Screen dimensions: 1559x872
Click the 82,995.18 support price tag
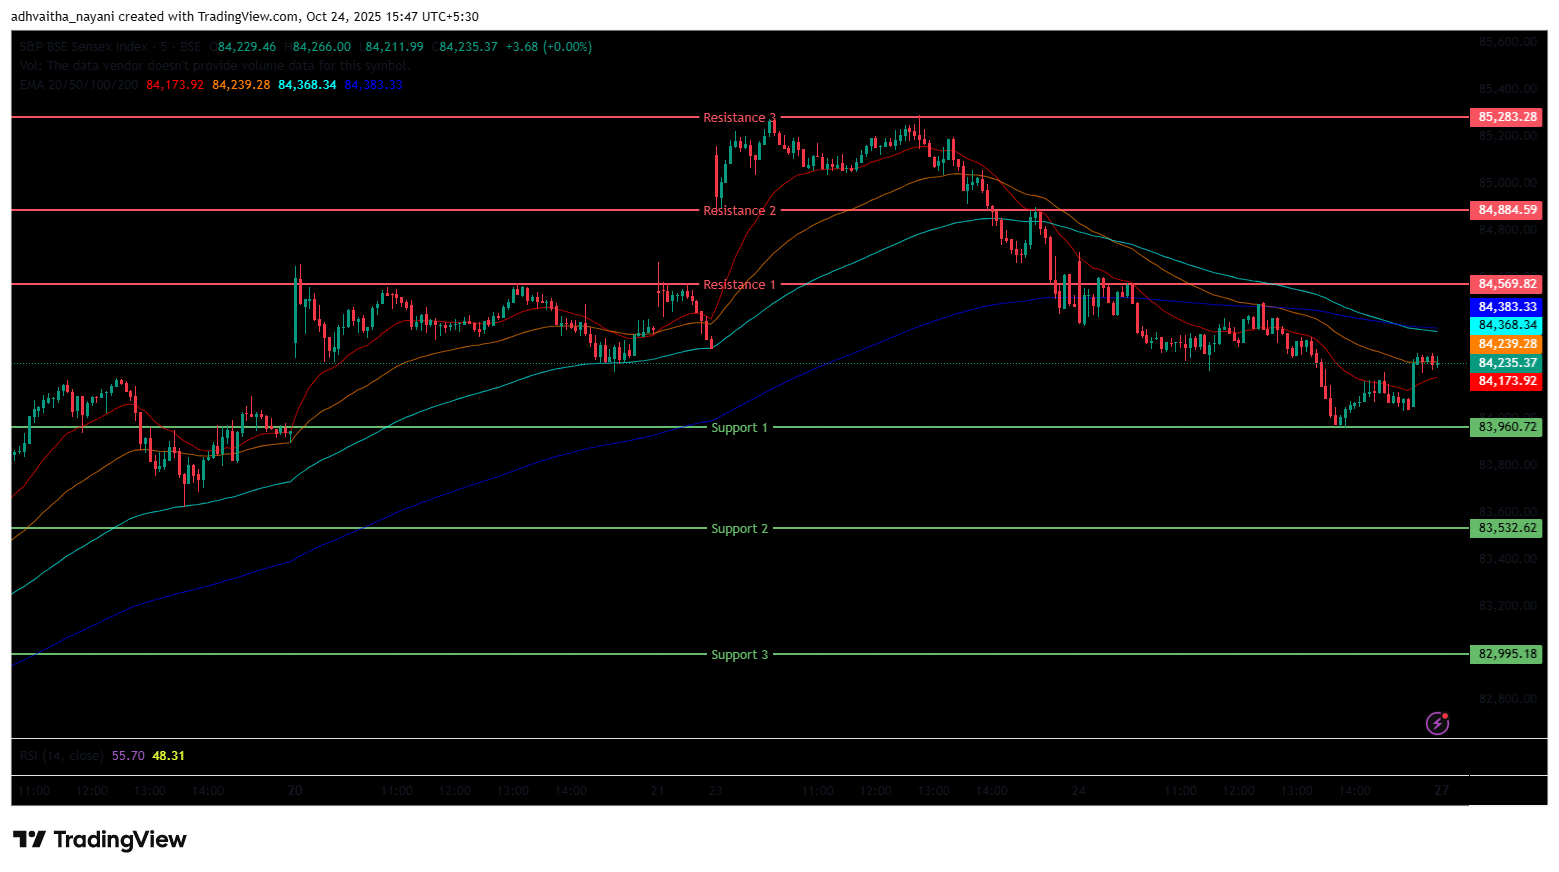[x=1506, y=654]
